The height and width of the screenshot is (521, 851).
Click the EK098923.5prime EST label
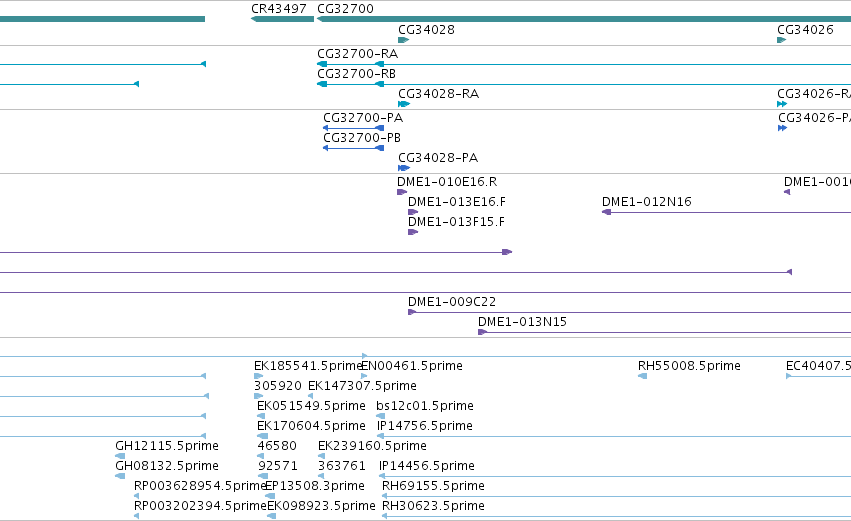click(321, 506)
